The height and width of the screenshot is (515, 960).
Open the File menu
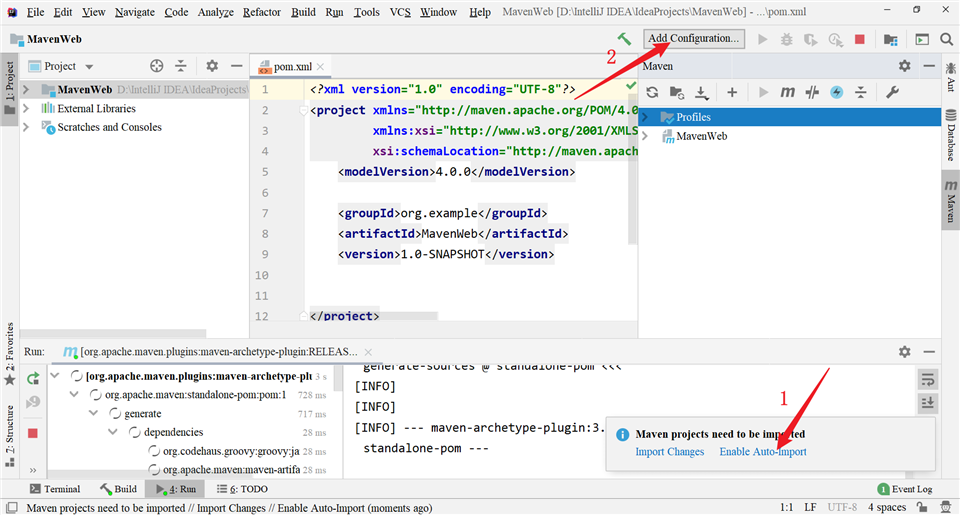pos(36,12)
